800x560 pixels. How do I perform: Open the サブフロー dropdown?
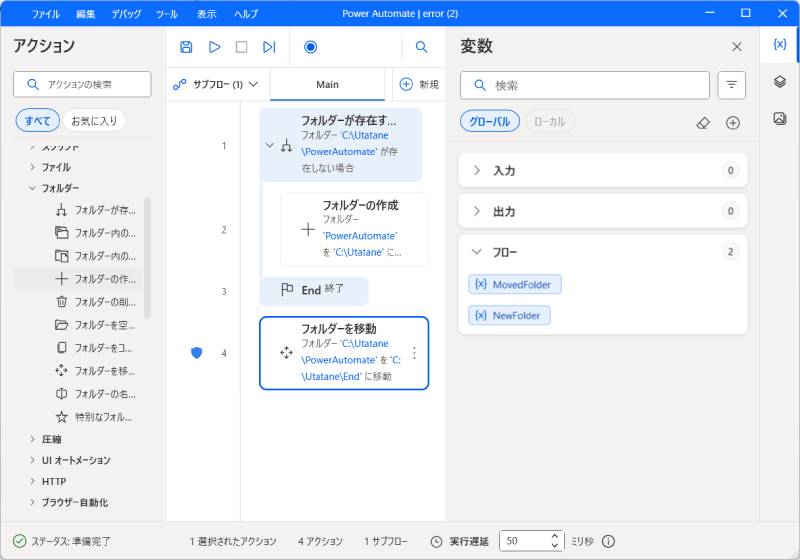point(216,84)
